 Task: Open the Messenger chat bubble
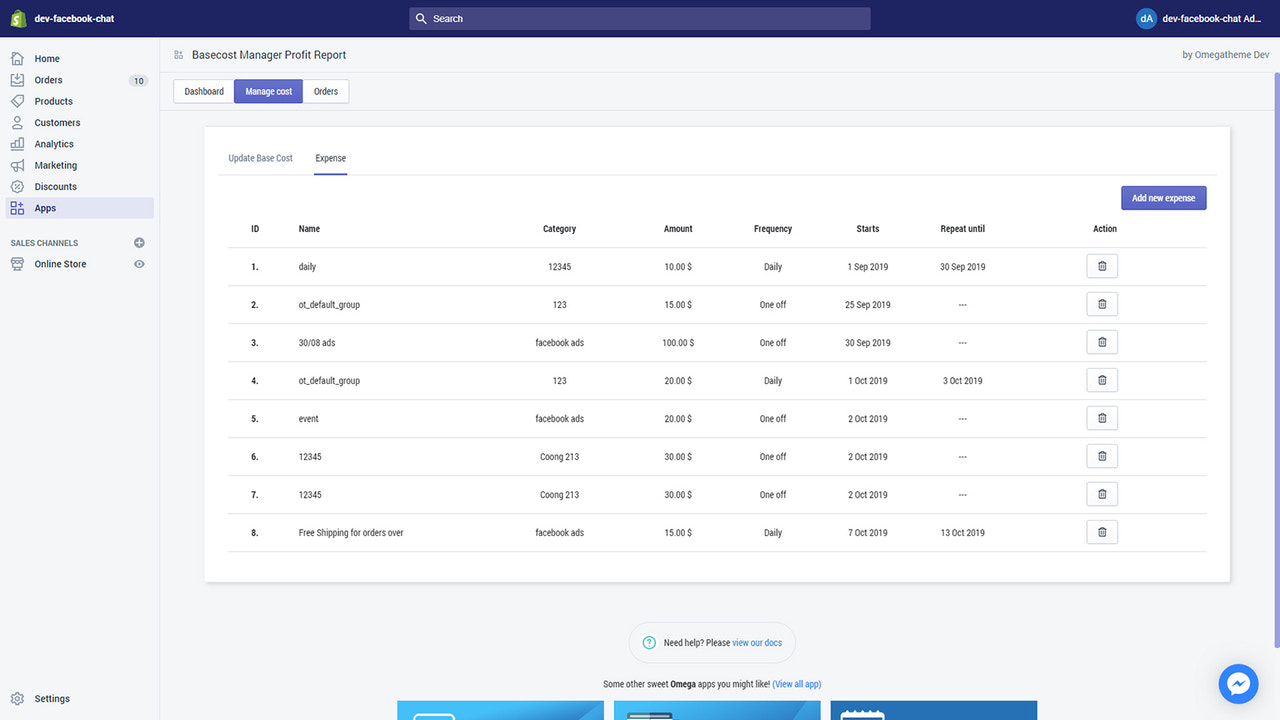coord(1238,684)
